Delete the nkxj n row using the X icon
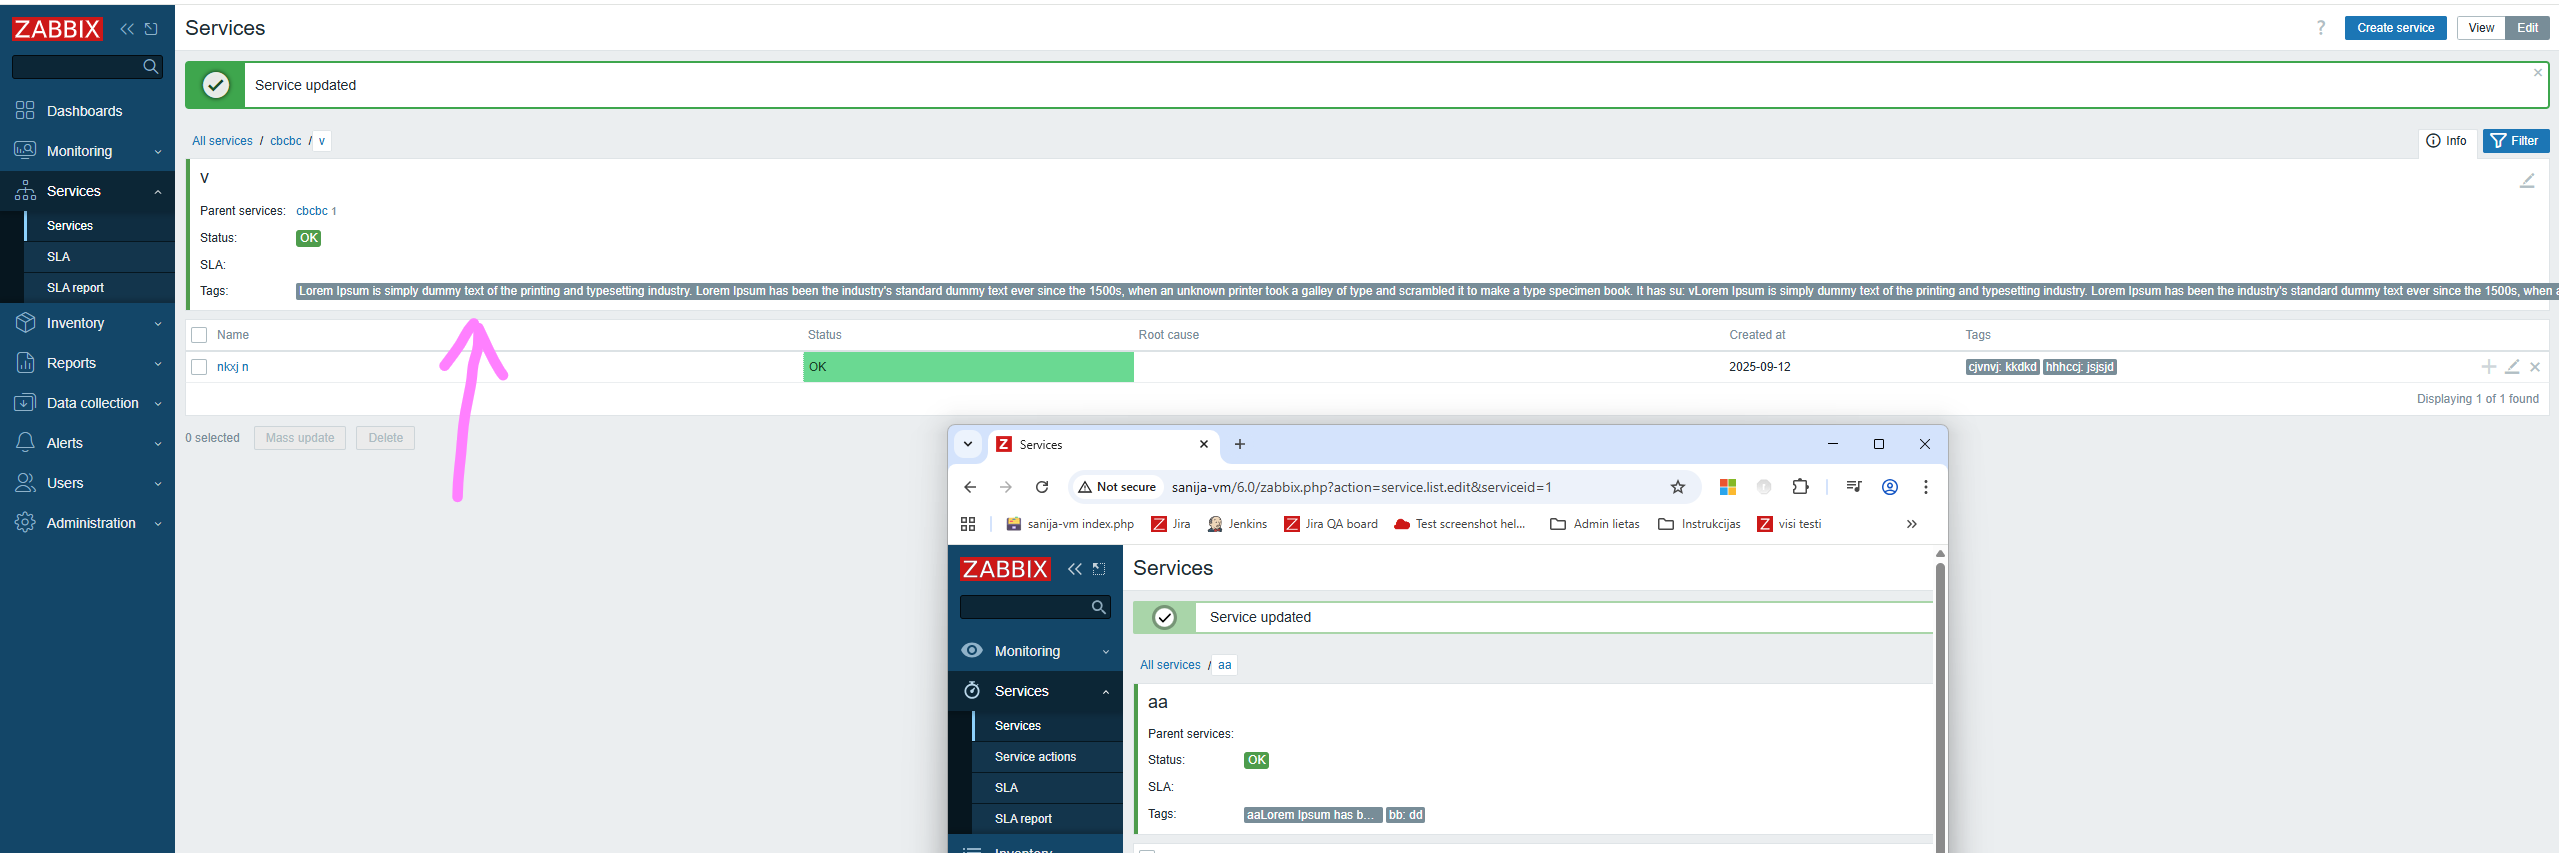Screen dimensions: 2559x853 point(2535,367)
